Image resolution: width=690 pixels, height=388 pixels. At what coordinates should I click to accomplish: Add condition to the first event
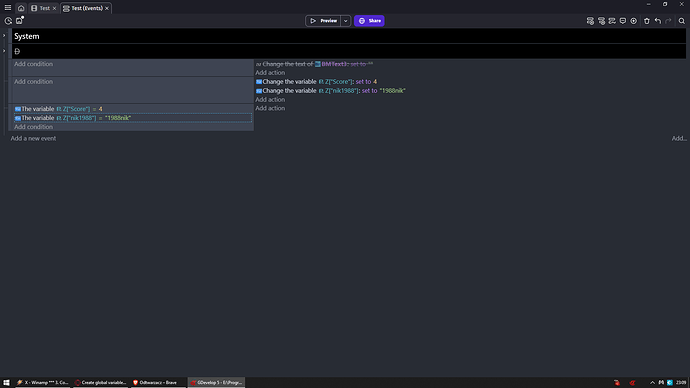tap(33, 64)
